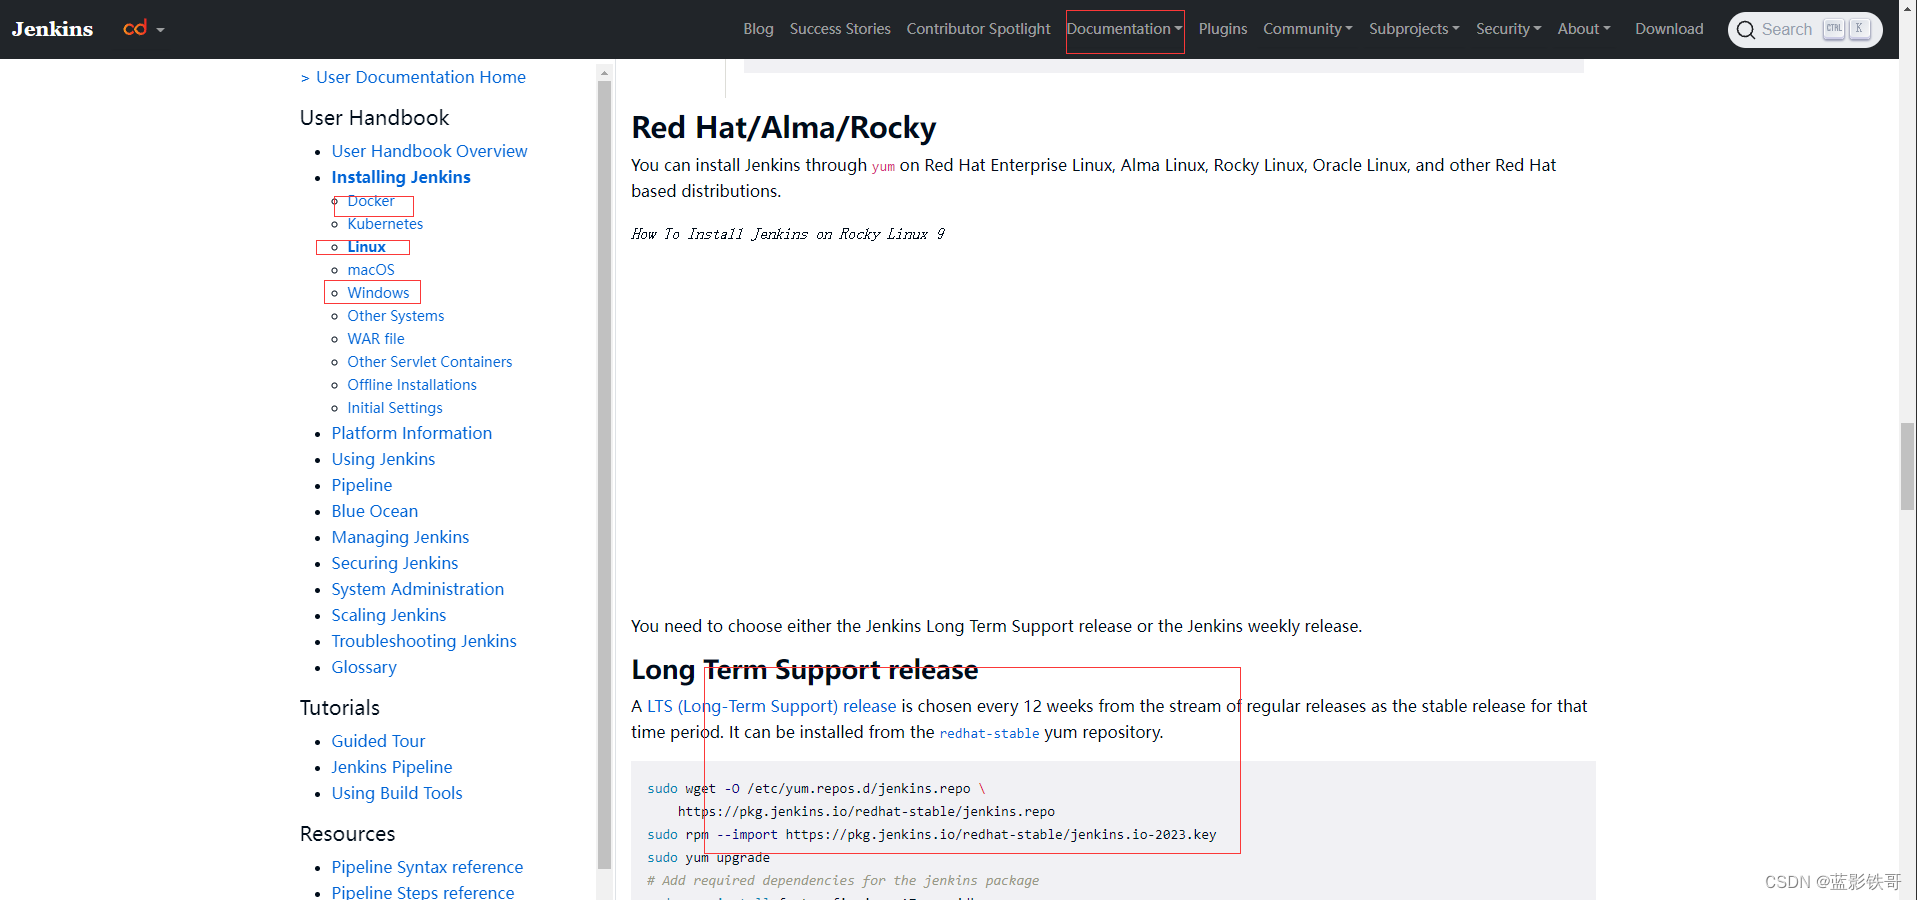Click the Red Hat/Alma/Rocky heading
Screen dimensions: 1917x900
[x=783, y=128]
